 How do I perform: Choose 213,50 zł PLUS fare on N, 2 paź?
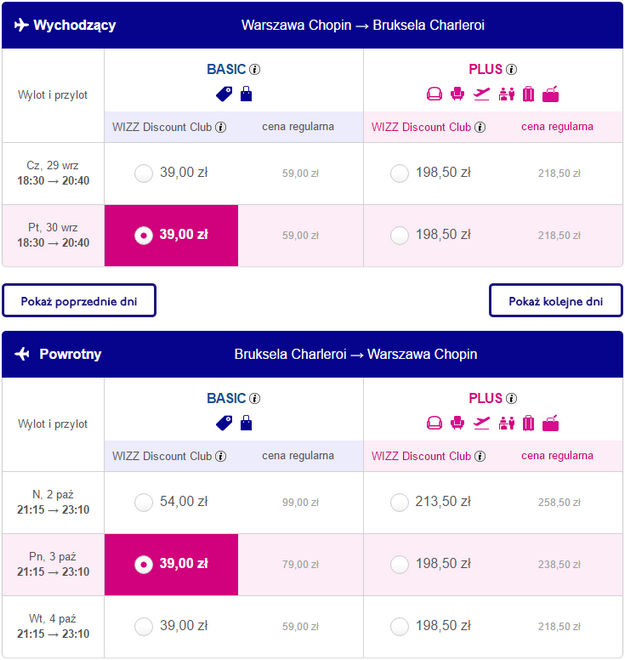click(400, 502)
